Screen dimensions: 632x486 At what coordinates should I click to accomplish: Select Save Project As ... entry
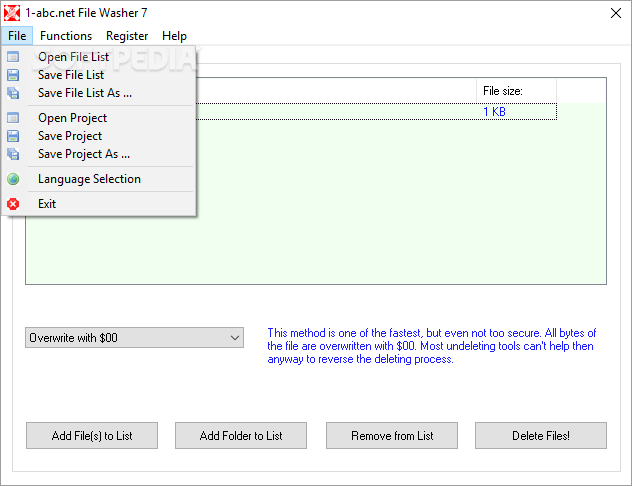99,154
